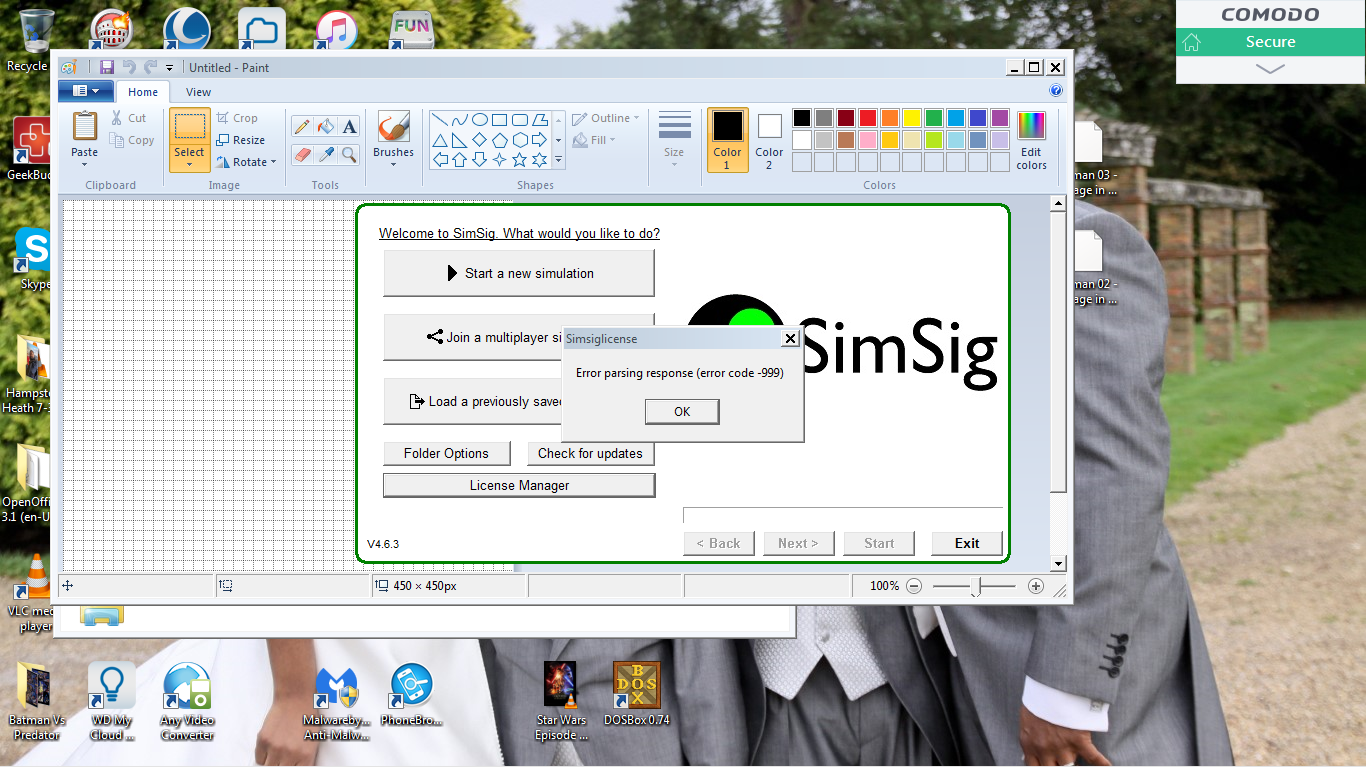Viewport: 1366px width, 768px height.
Task: Choose the Rounded rectangle shape
Action: tap(519, 119)
